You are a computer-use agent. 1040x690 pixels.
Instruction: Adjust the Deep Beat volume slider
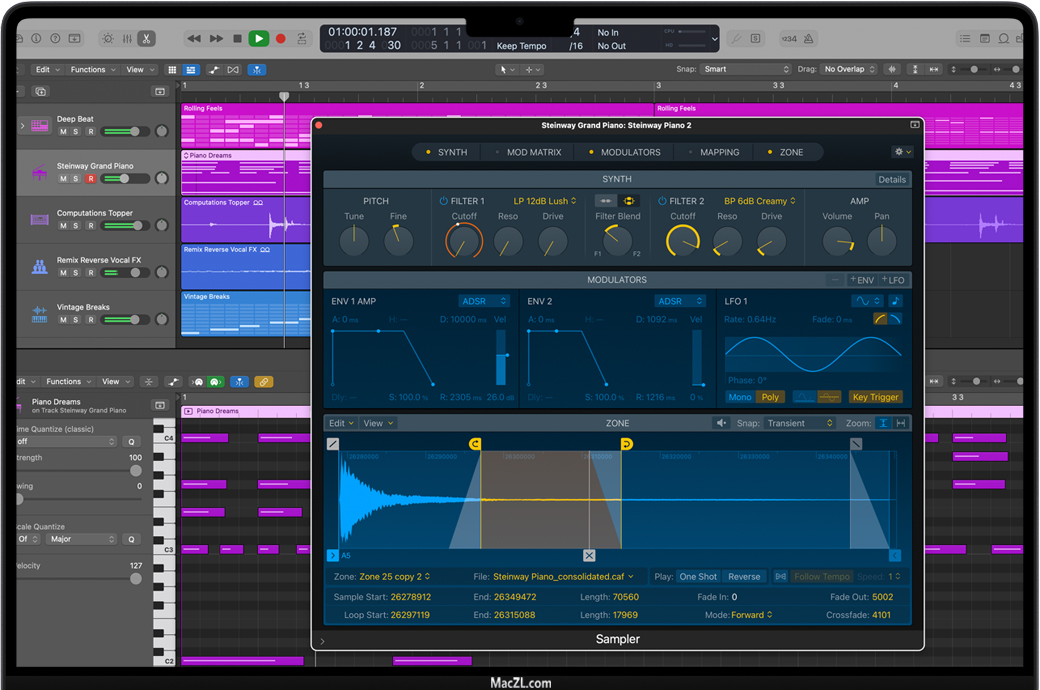coord(133,132)
